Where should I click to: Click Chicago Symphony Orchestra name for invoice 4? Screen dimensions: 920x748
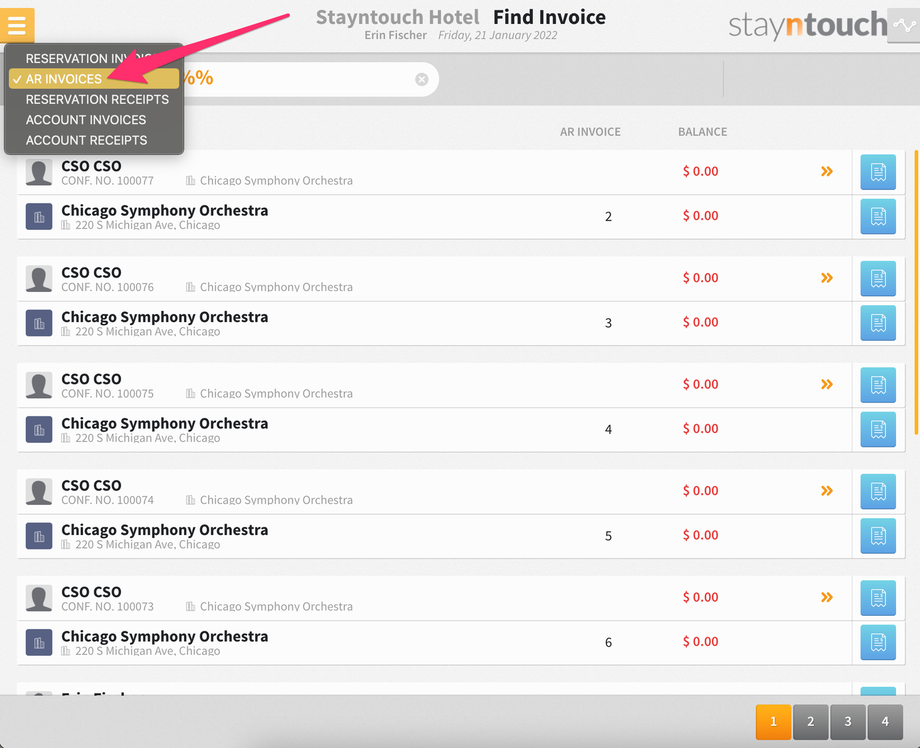(x=165, y=424)
